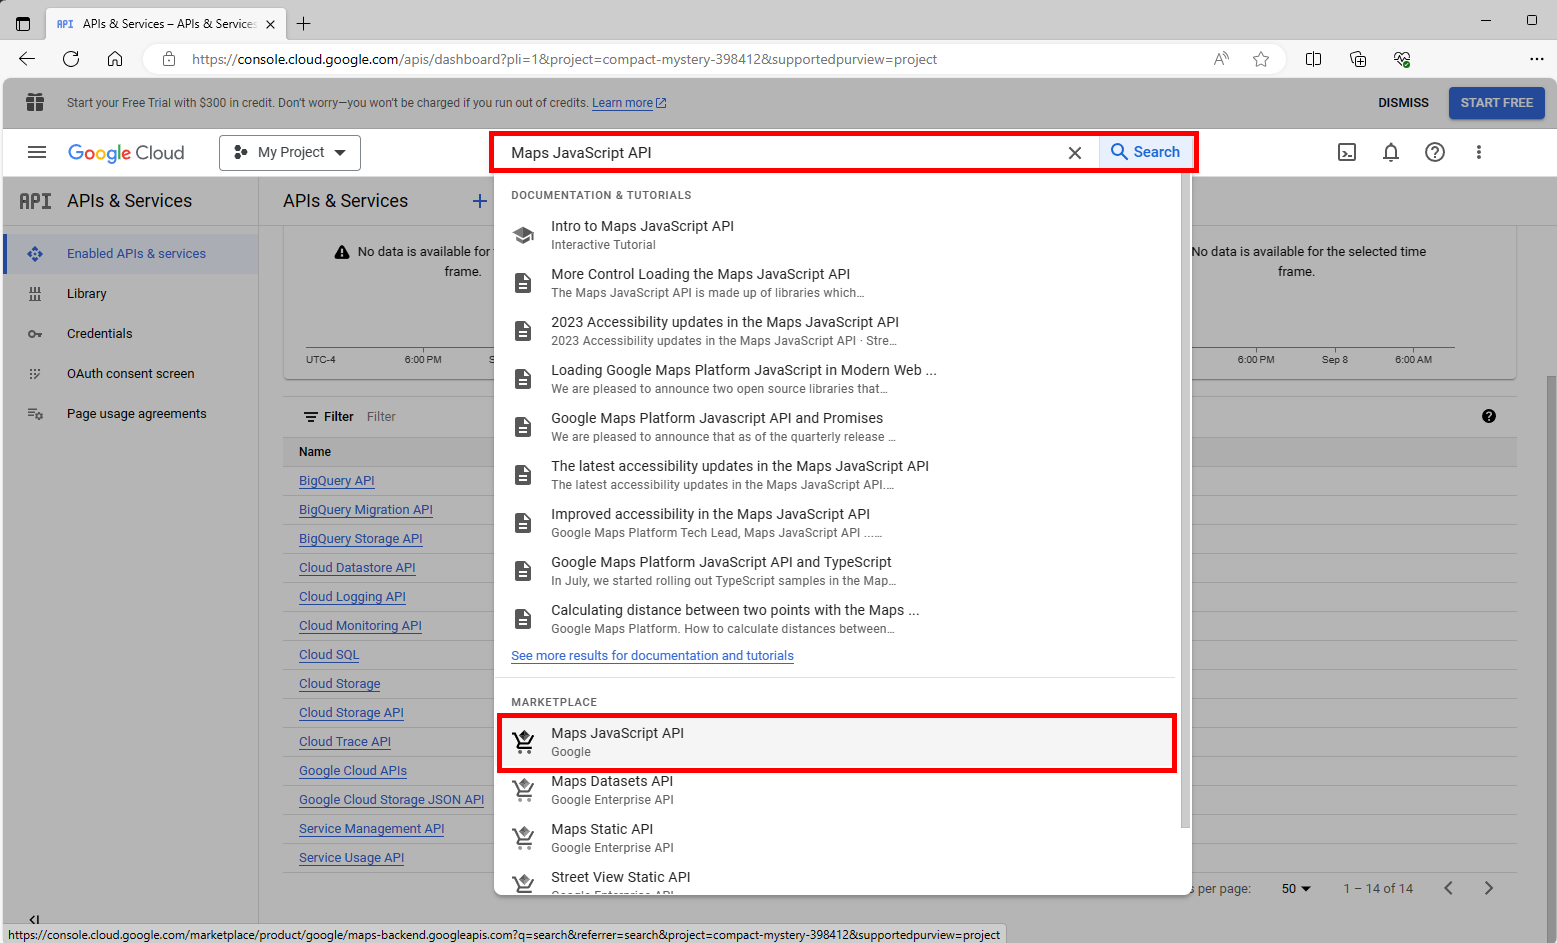Click the Search button
Viewport: 1557px width, 943px height.
[x=1146, y=152]
